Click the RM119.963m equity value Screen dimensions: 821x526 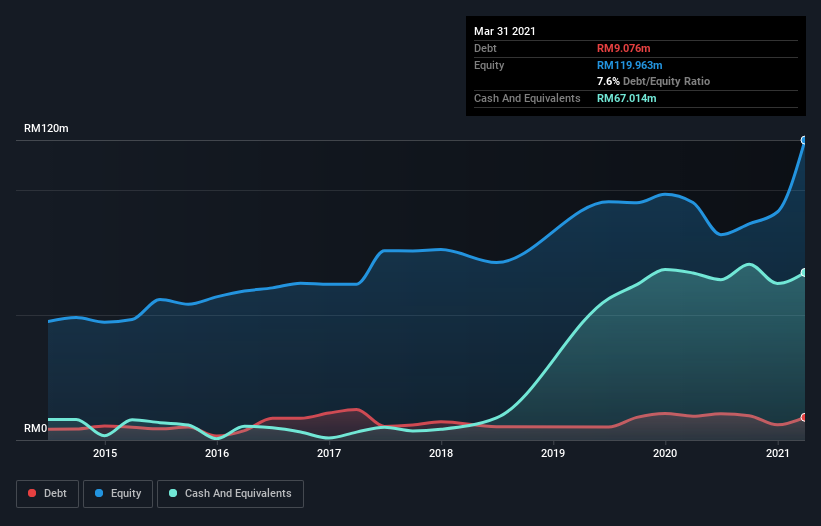click(x=629, y=65)
